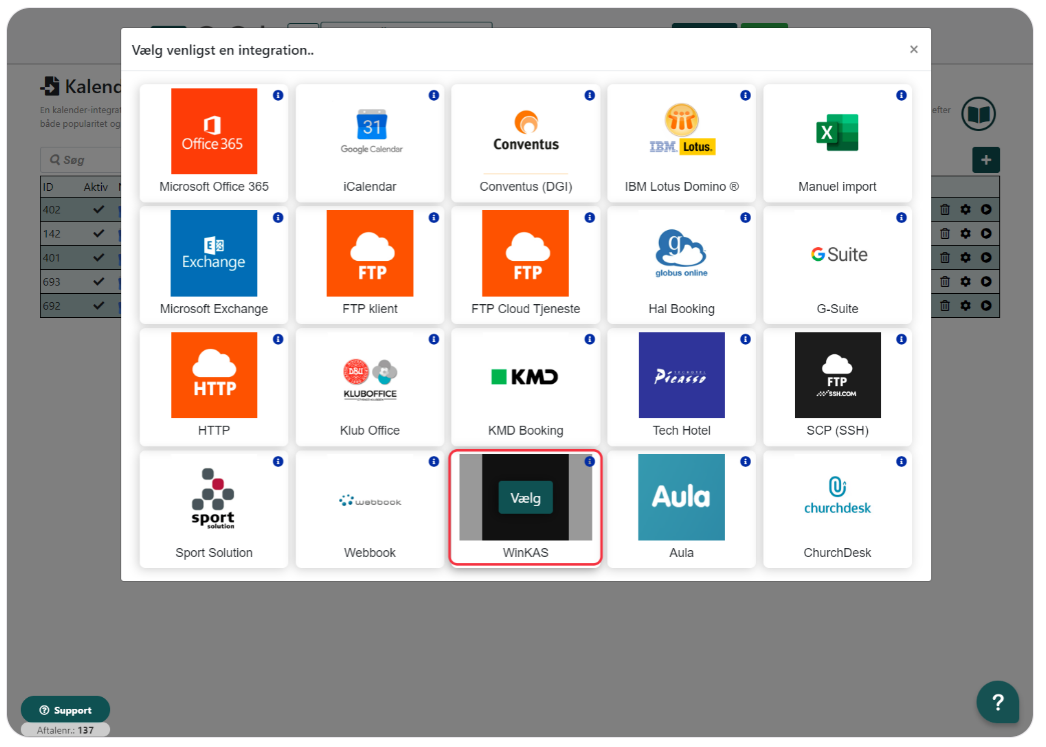This screenshot has width=1046, height=747.
Task: Select the Microsoft Office 365 integration tile
Action: [x=213, y=143]
